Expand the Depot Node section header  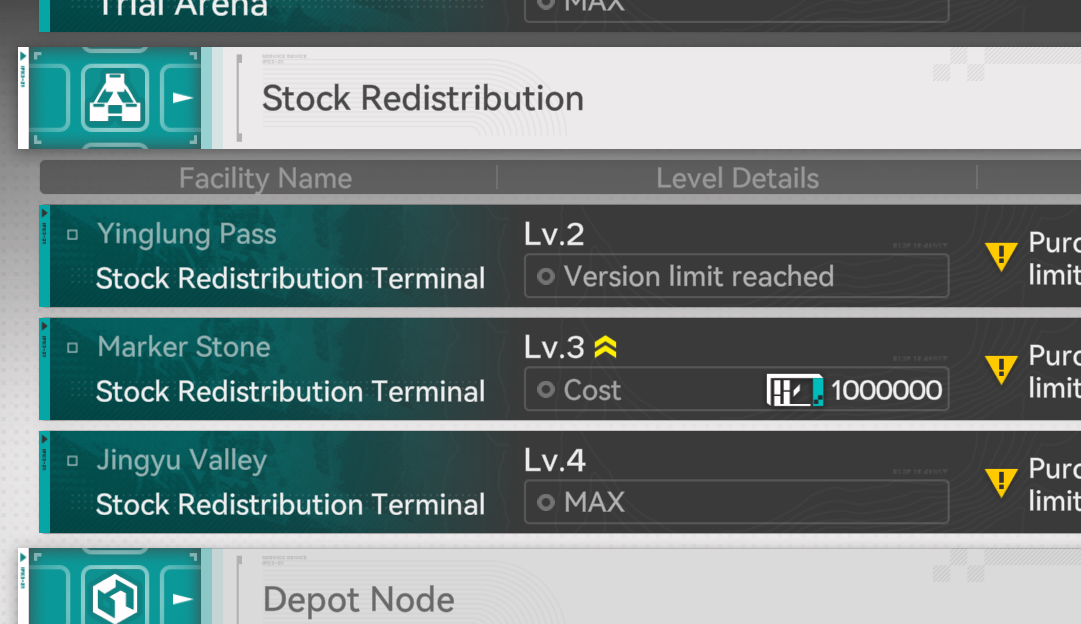point(549,586)
